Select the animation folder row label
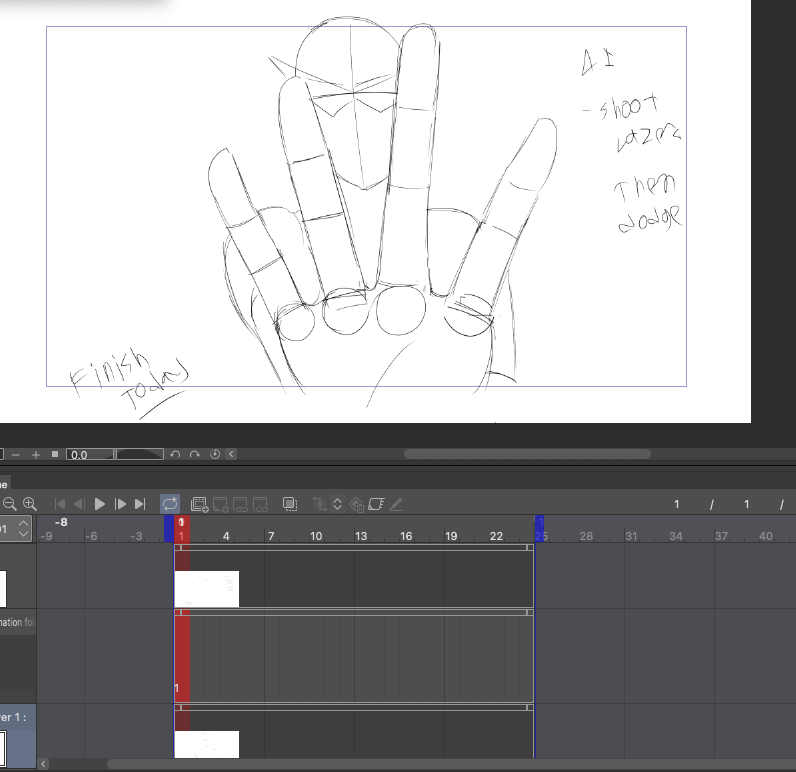The image size is (796, 772). tap(18, 622)
